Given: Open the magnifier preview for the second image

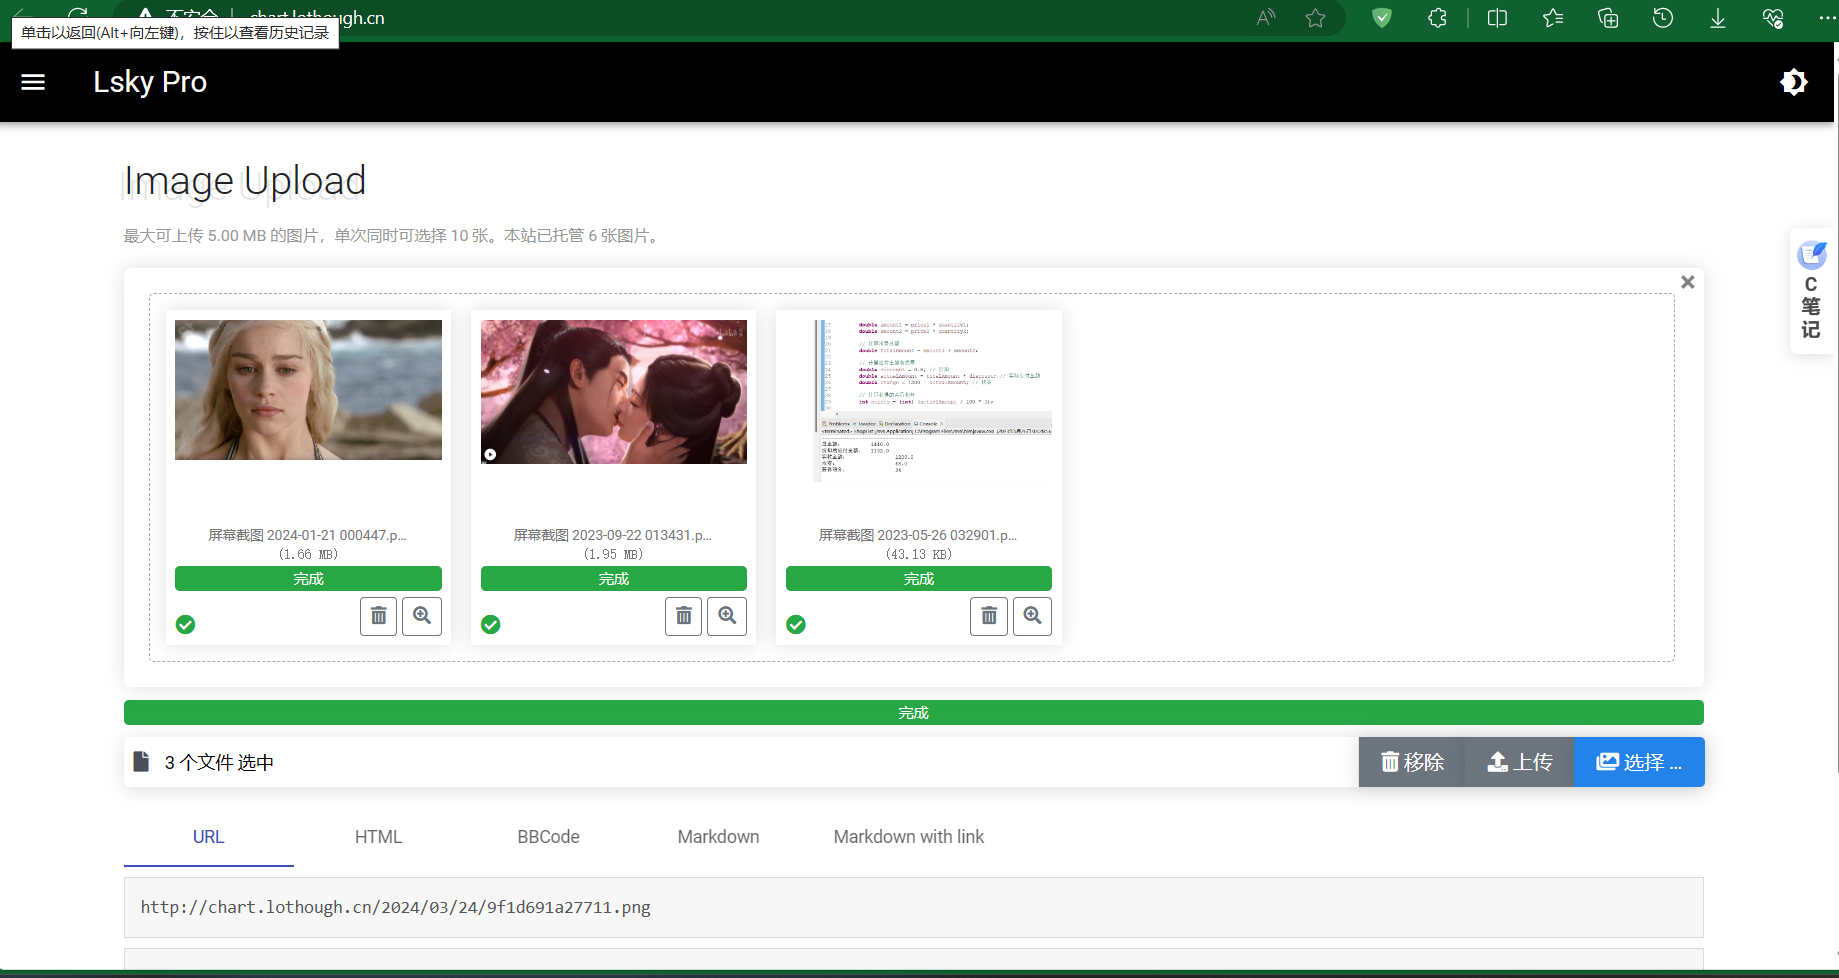Looking at the screenshot, I should click(727, 616).
